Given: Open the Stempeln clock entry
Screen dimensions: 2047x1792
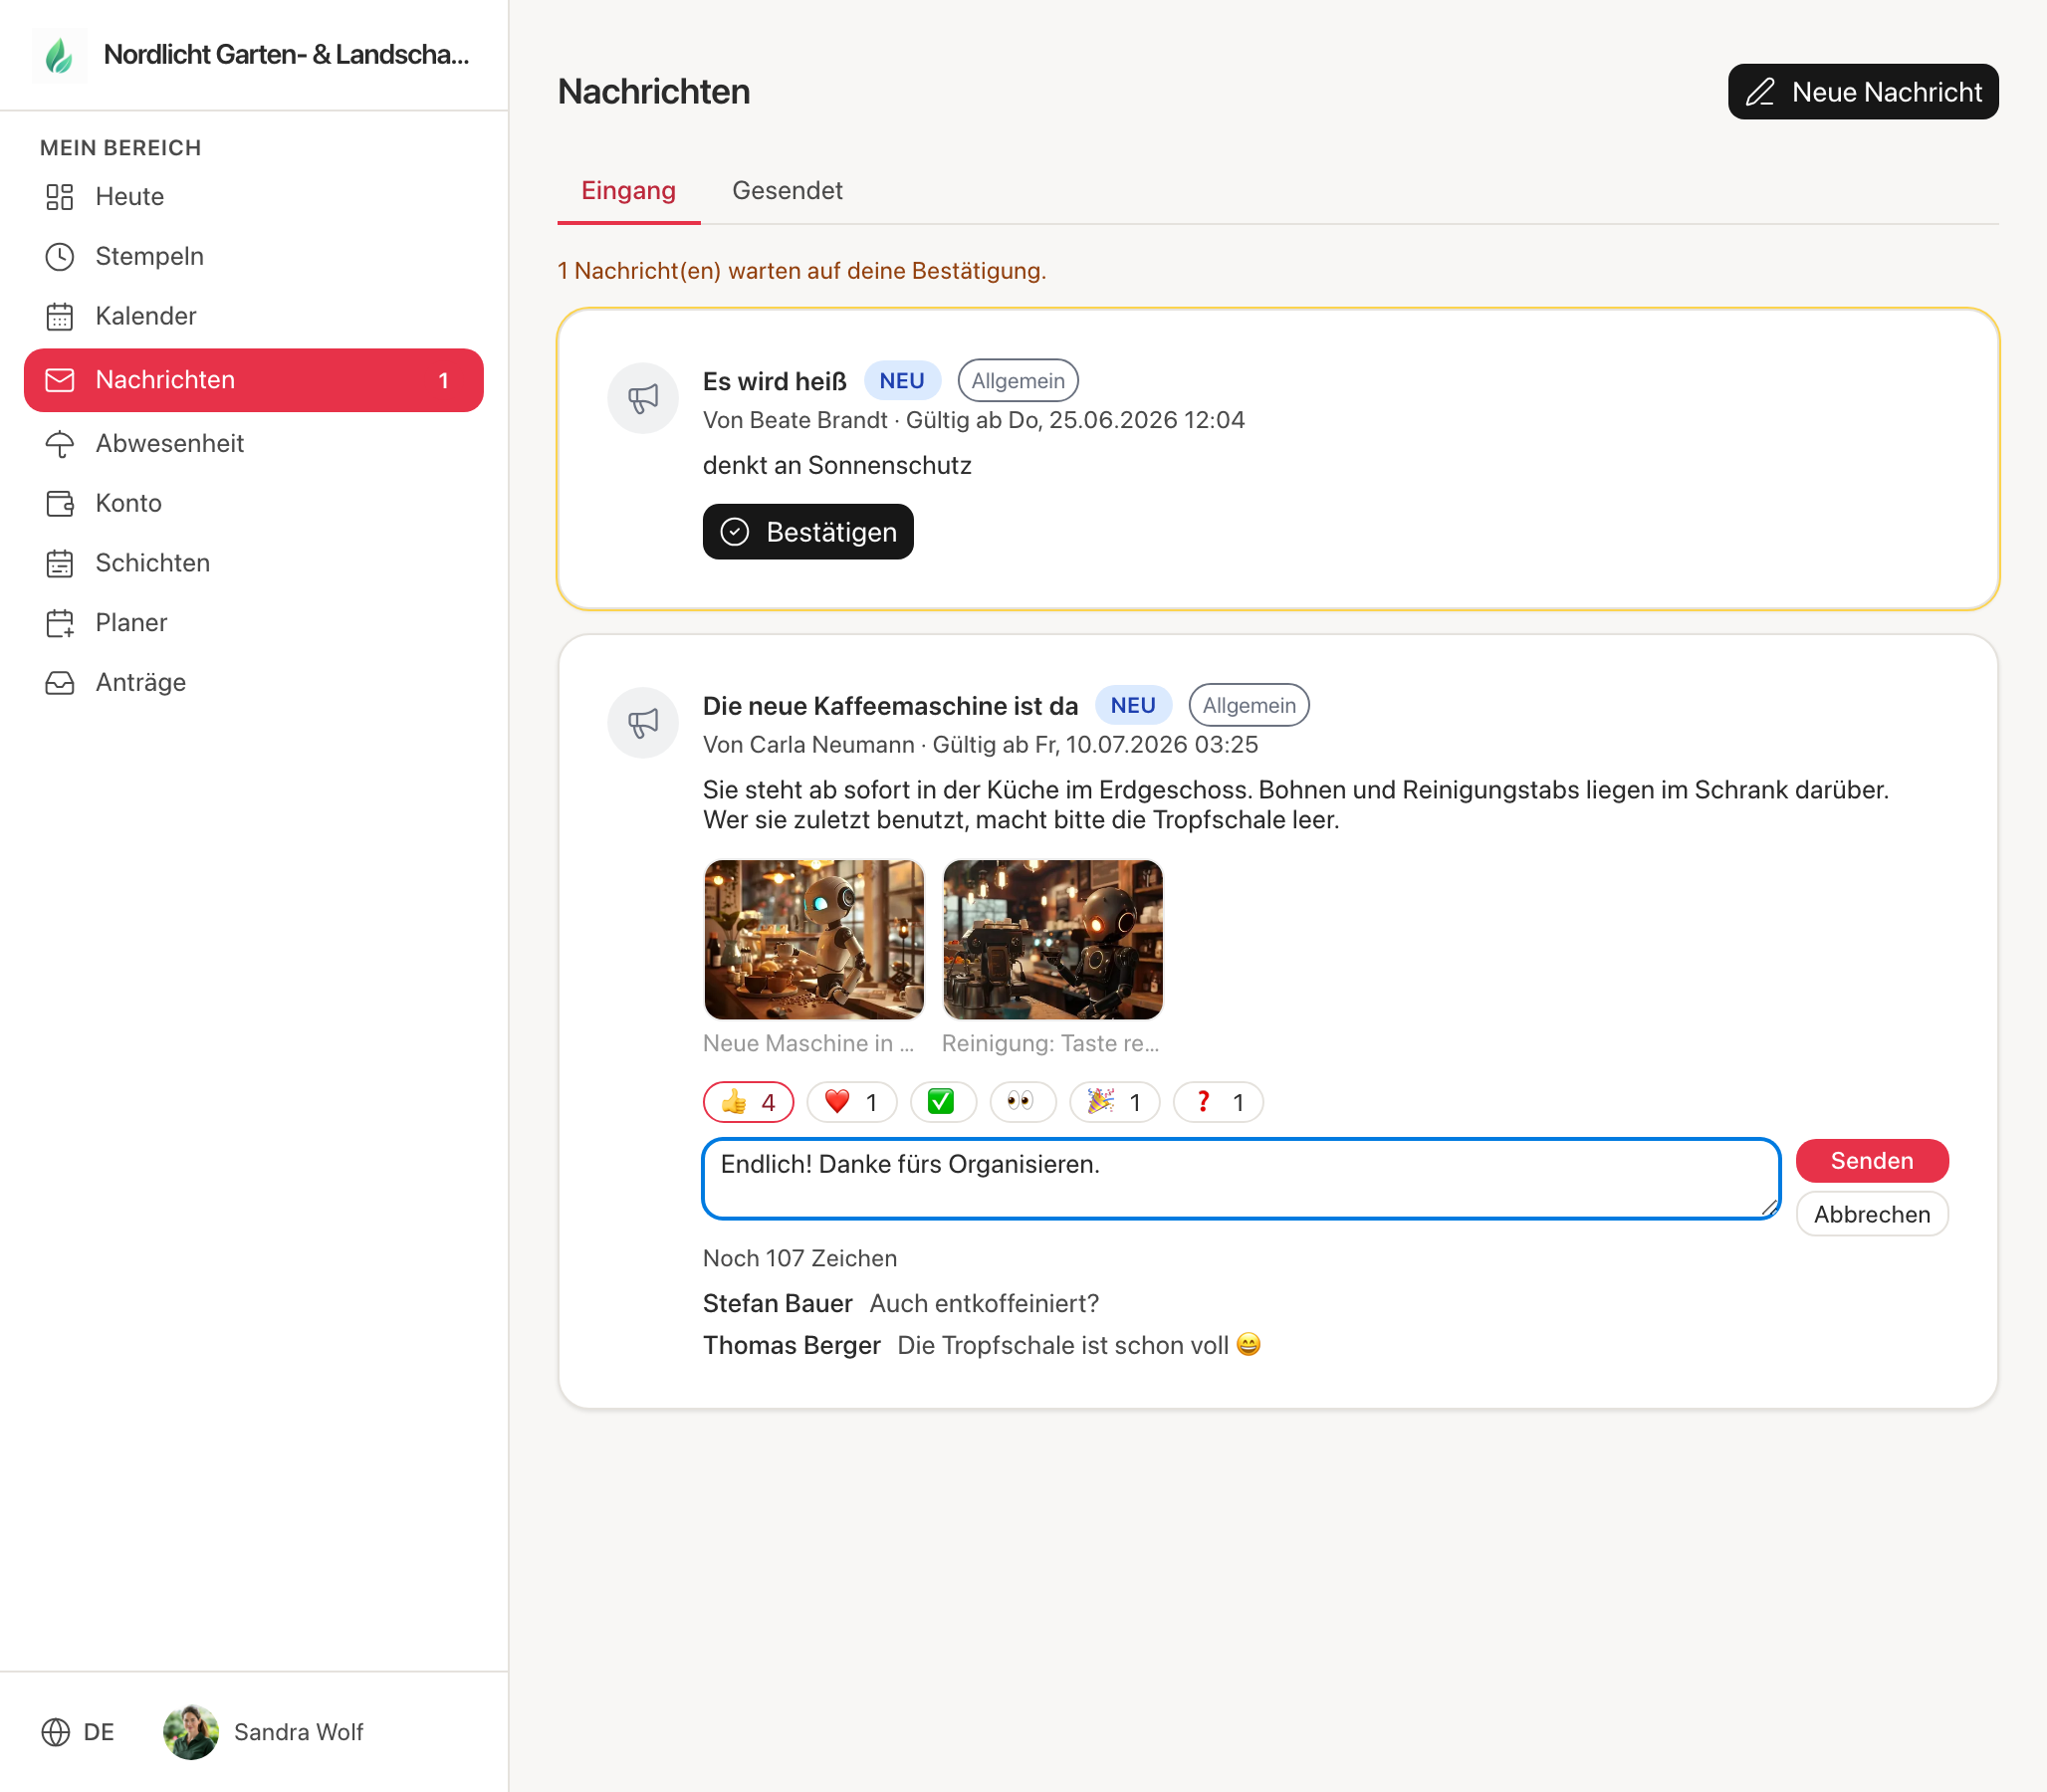Looking at the screenshot, I should 254,256.
